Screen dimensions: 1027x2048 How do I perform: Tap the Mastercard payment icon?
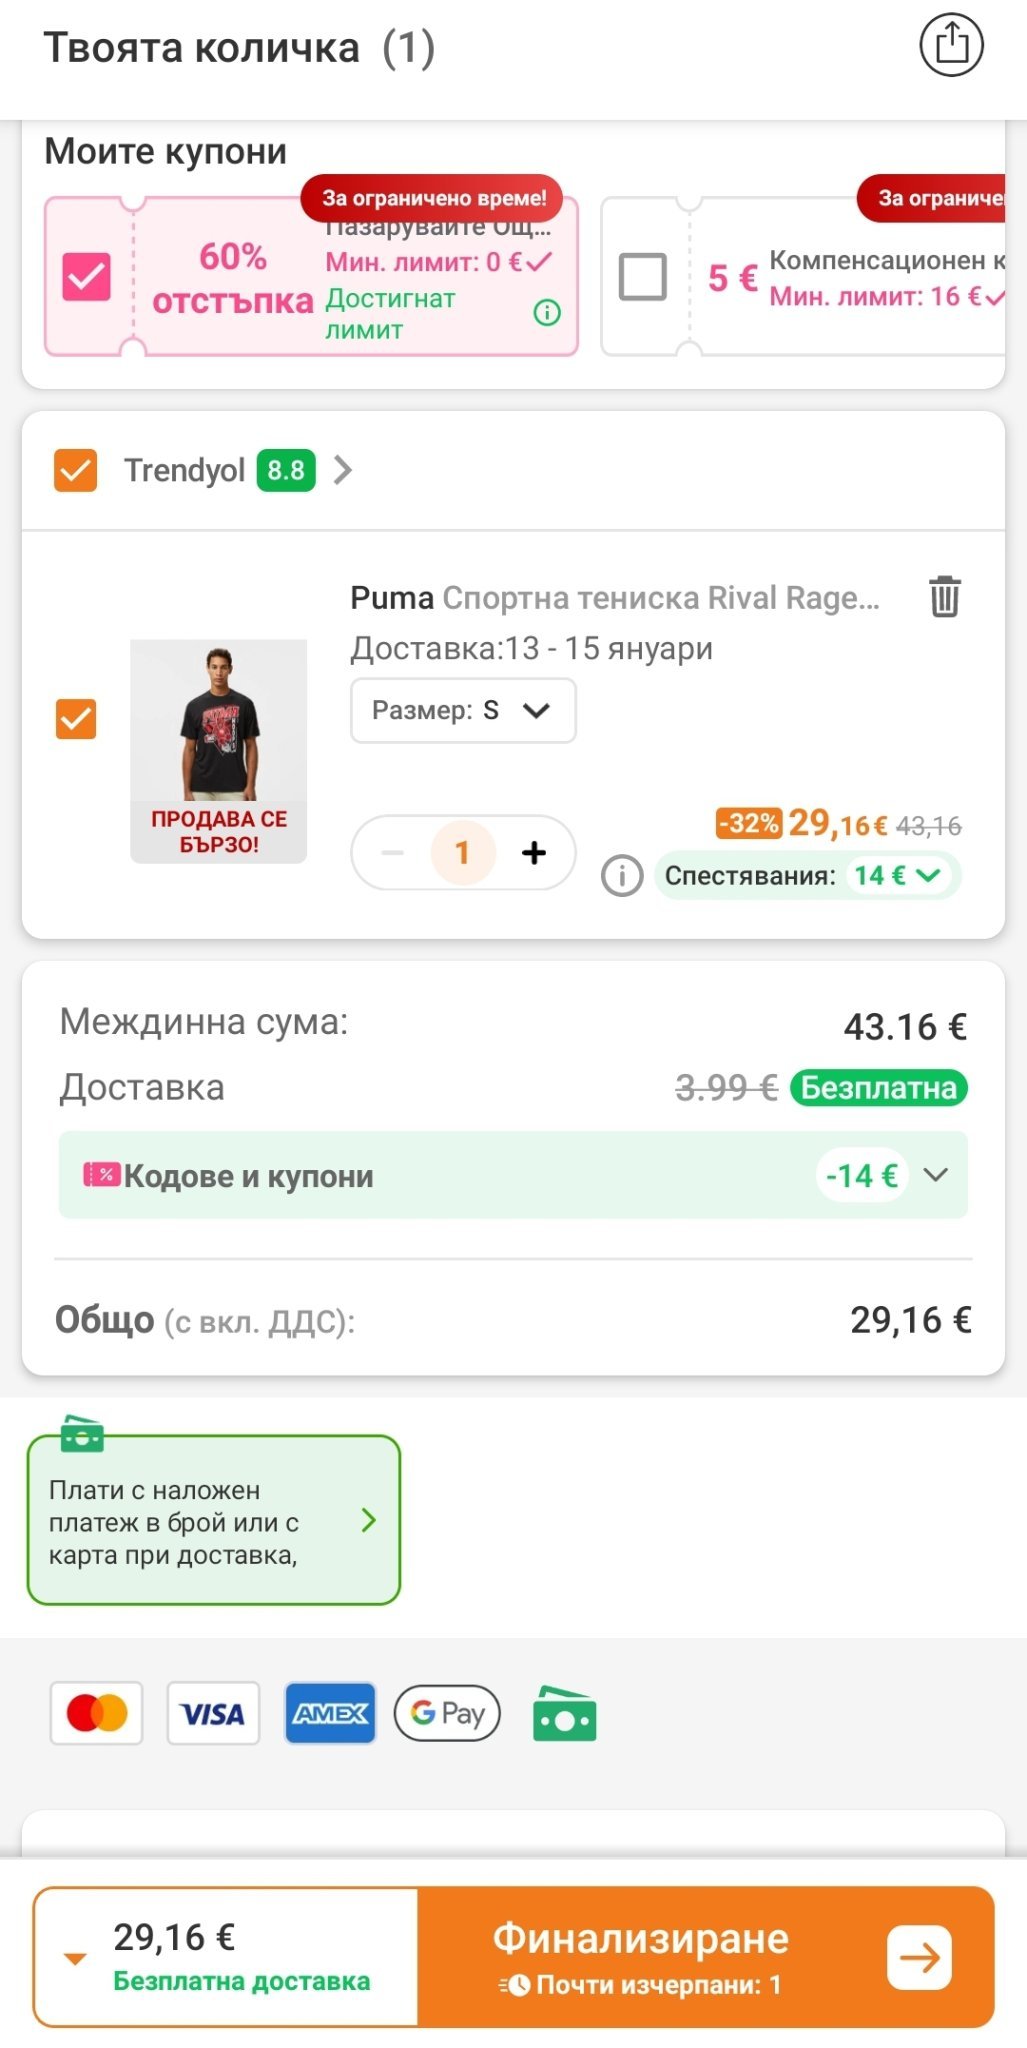coord(97,1713)
